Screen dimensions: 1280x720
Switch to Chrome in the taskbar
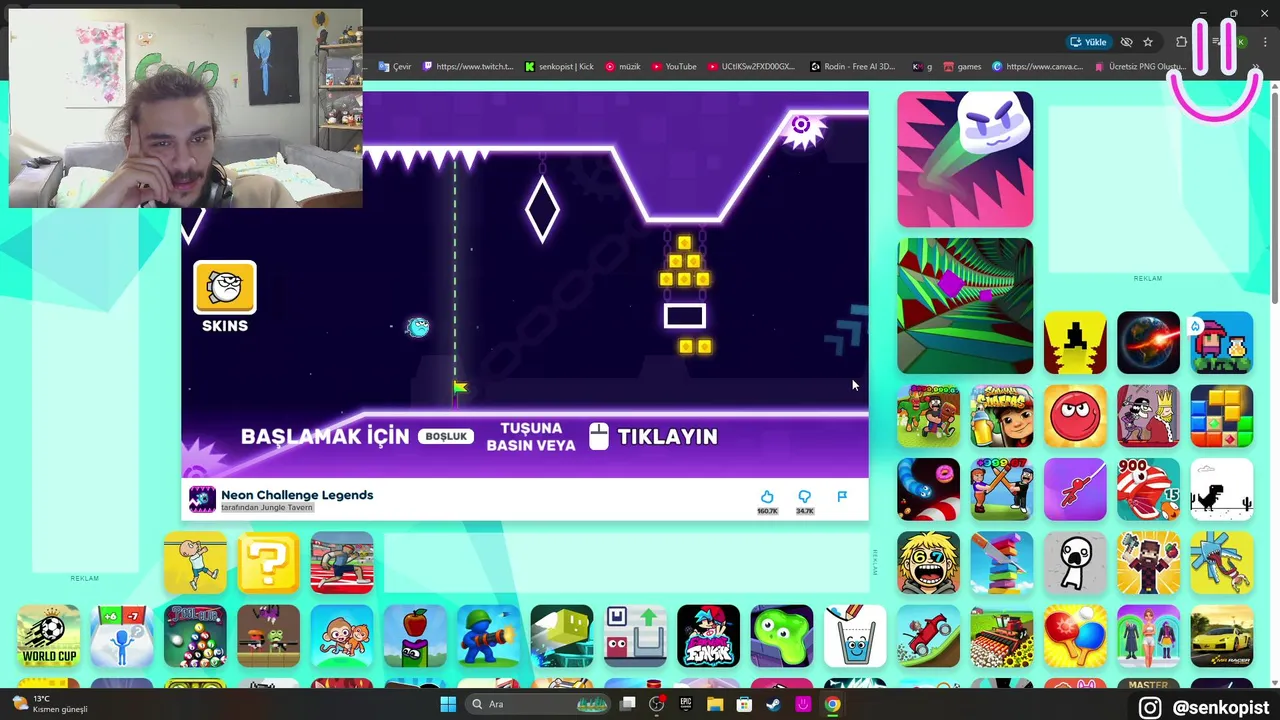pos(832,704)
